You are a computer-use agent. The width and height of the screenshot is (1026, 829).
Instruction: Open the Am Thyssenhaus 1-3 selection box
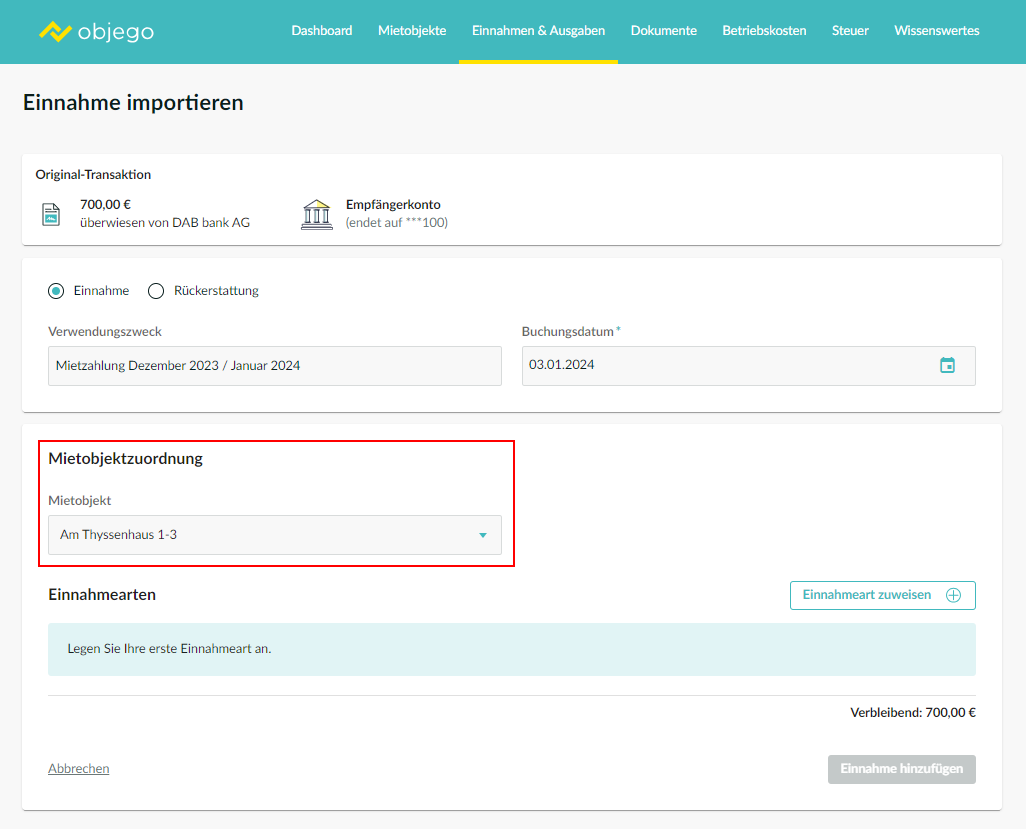point(260,535)
